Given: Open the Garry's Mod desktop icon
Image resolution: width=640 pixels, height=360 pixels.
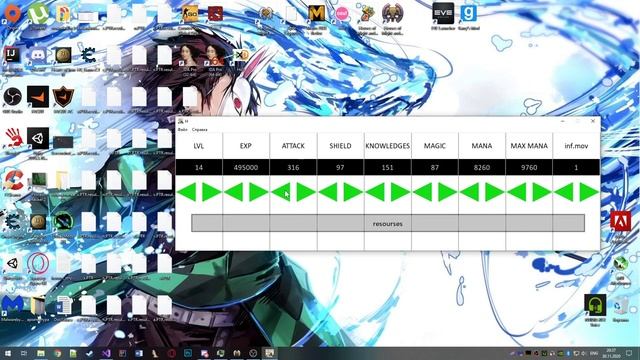Looking at the screenshot, I should tap(469, 16).
